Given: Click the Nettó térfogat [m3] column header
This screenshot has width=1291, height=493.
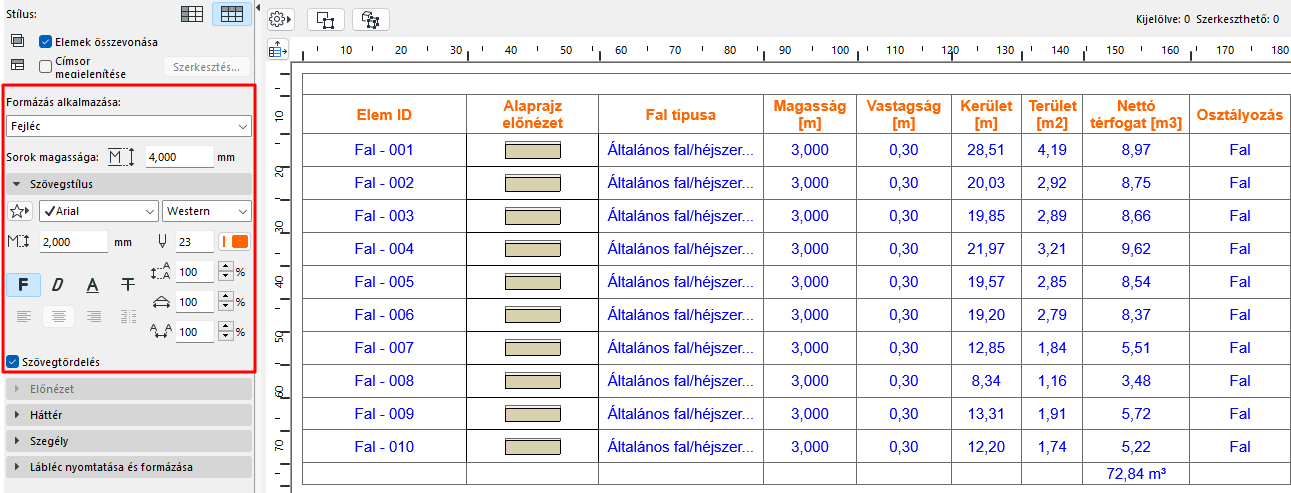Looking at the screenshot, I should [1135, 115].
